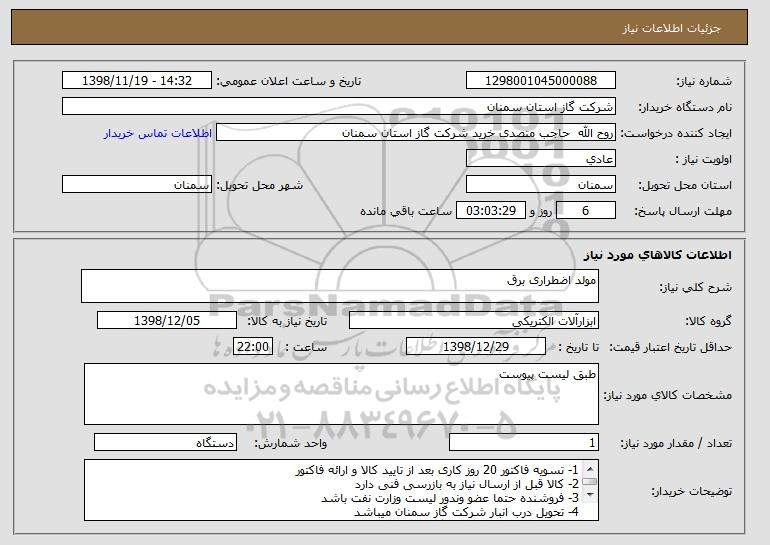
Task: Click the request creator field روح الله حاجب
Action: click(x=416, y=133)
